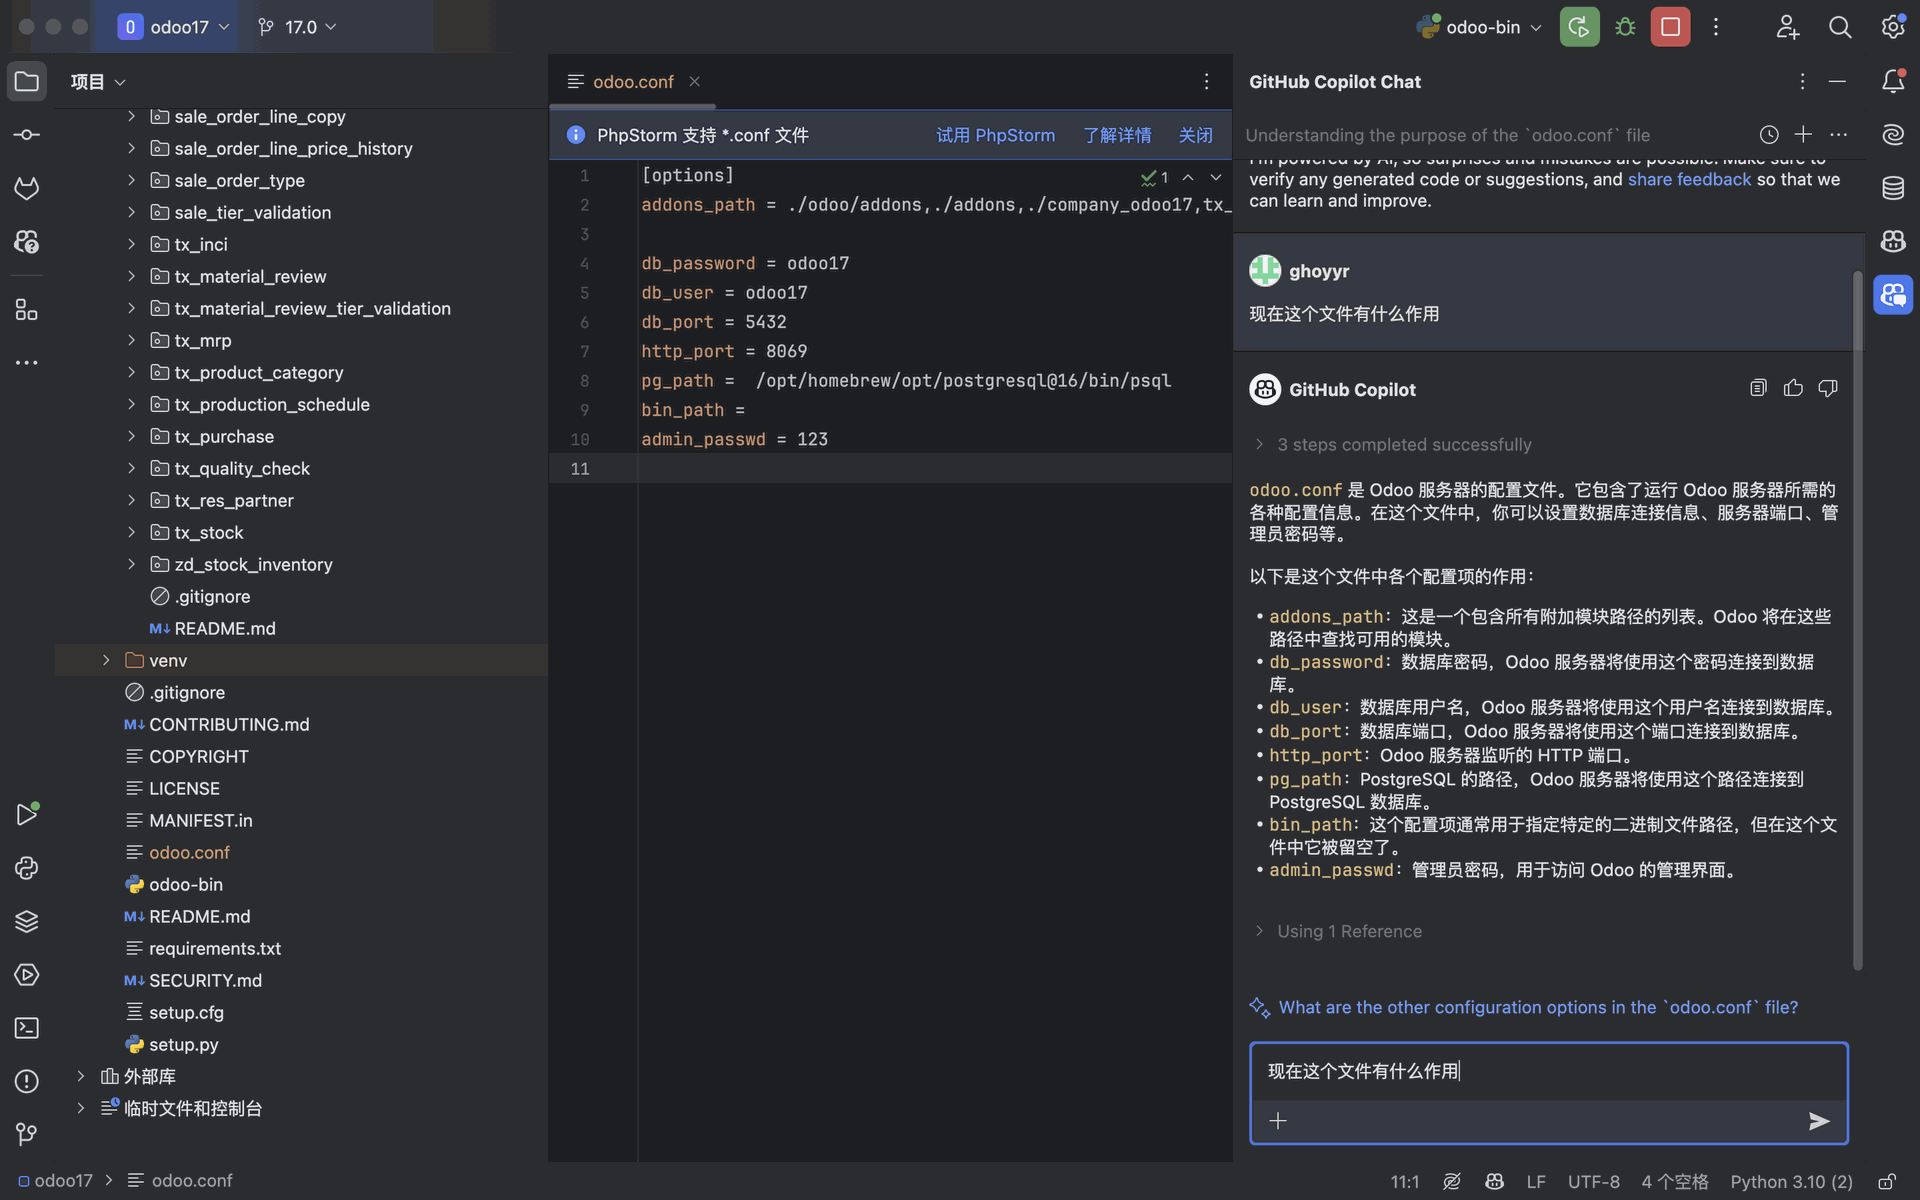
Task: Open the Problems tool window icon
Action: point(27,1081)
